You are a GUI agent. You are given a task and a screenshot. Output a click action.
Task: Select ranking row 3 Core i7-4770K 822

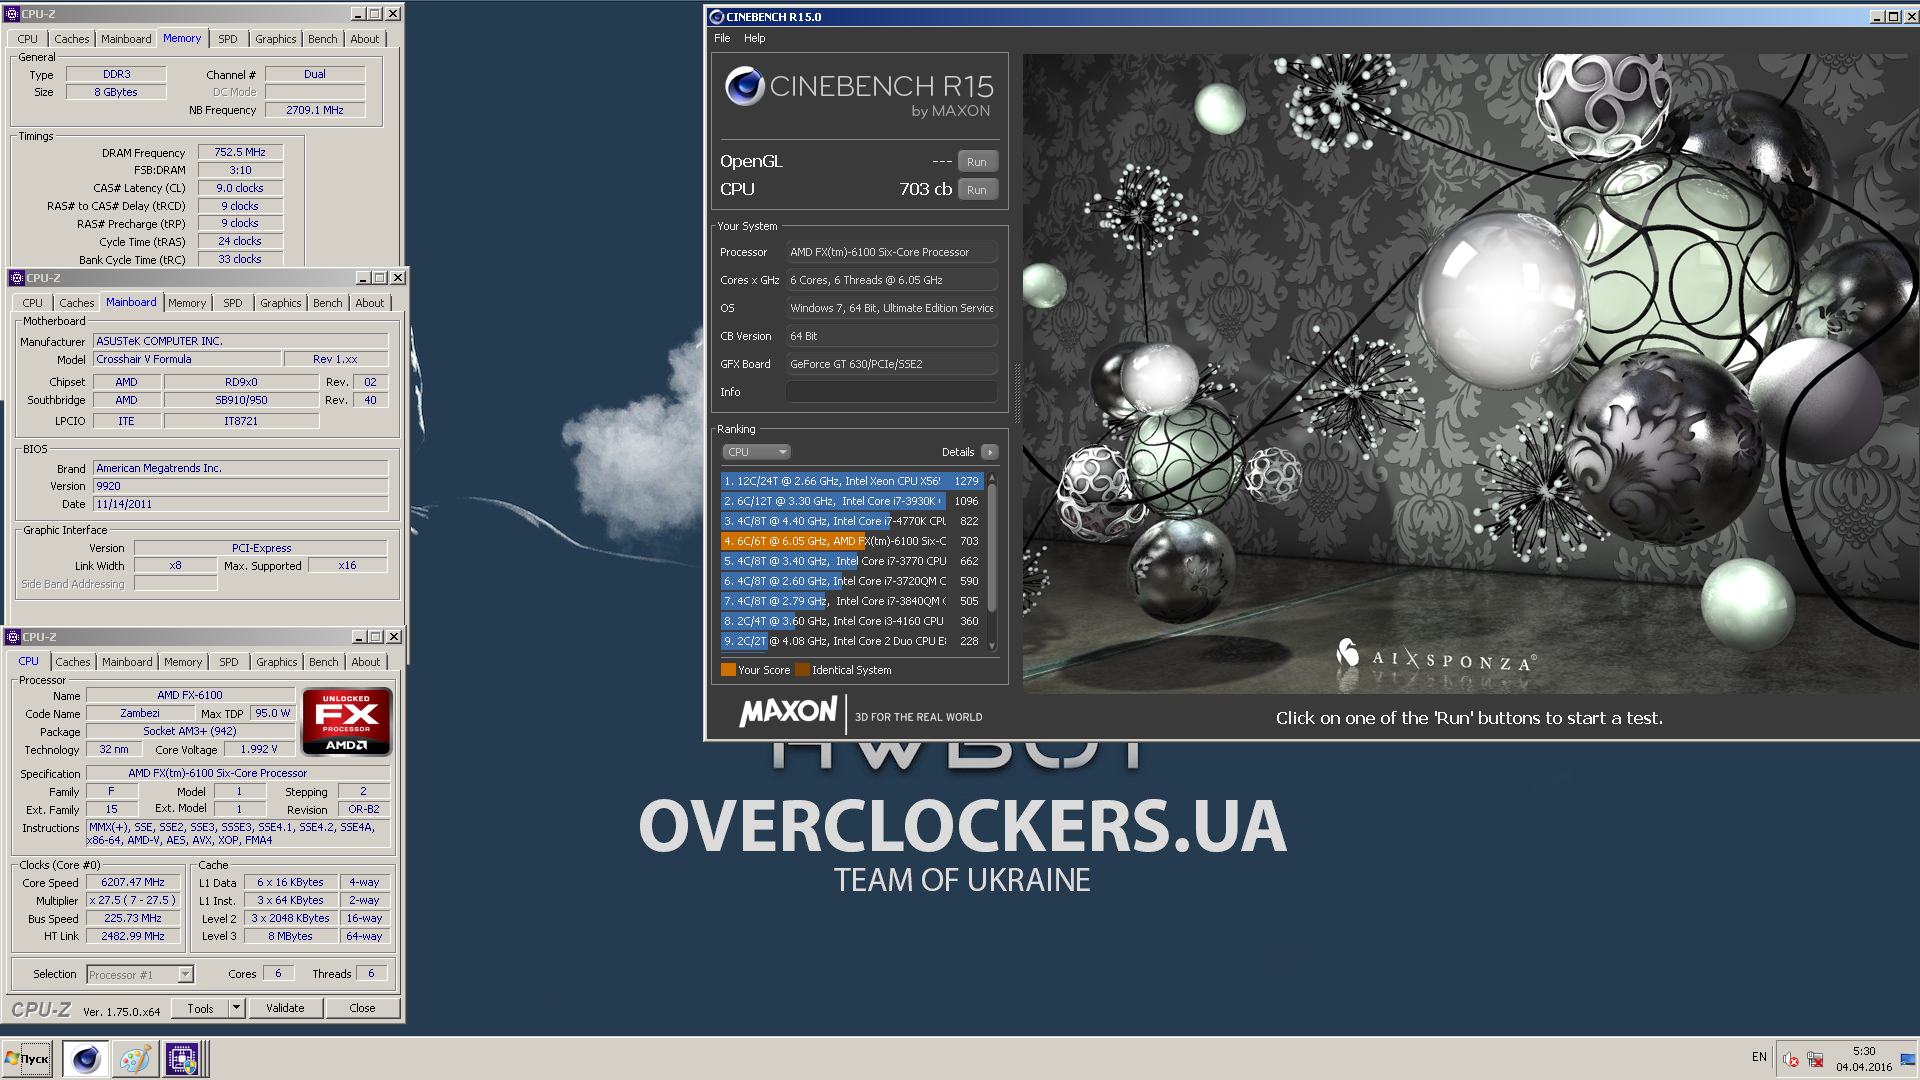[x=852, y=521]
